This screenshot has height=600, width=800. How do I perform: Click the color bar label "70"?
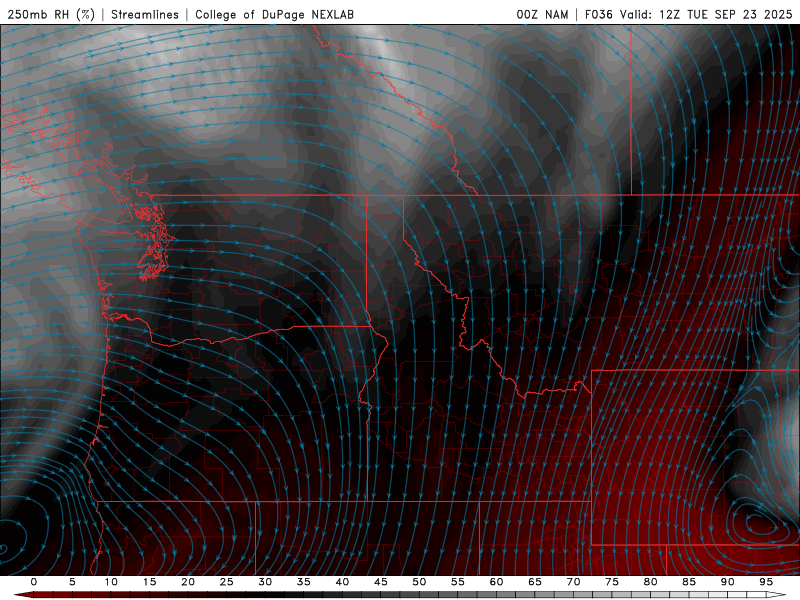[x=573, y=582]
